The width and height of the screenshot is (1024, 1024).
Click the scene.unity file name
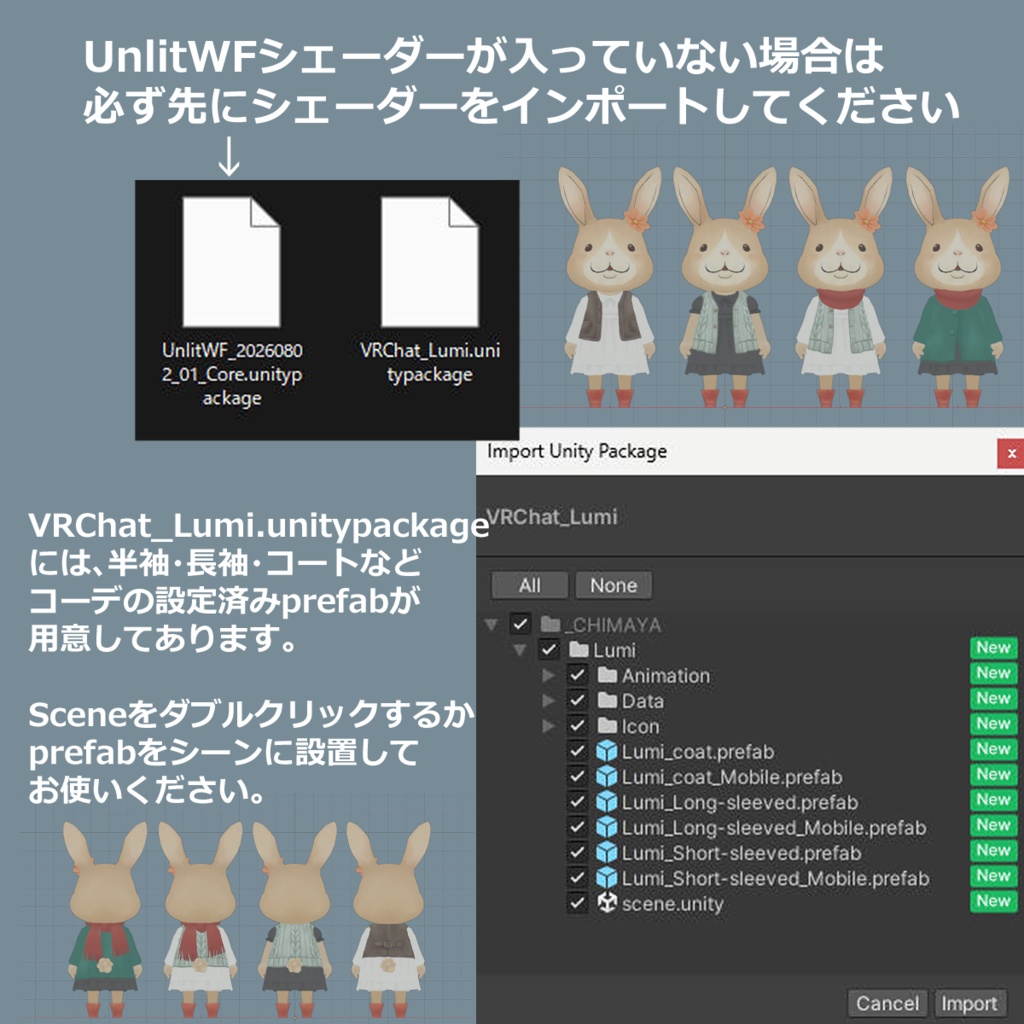tap(672, 904)
